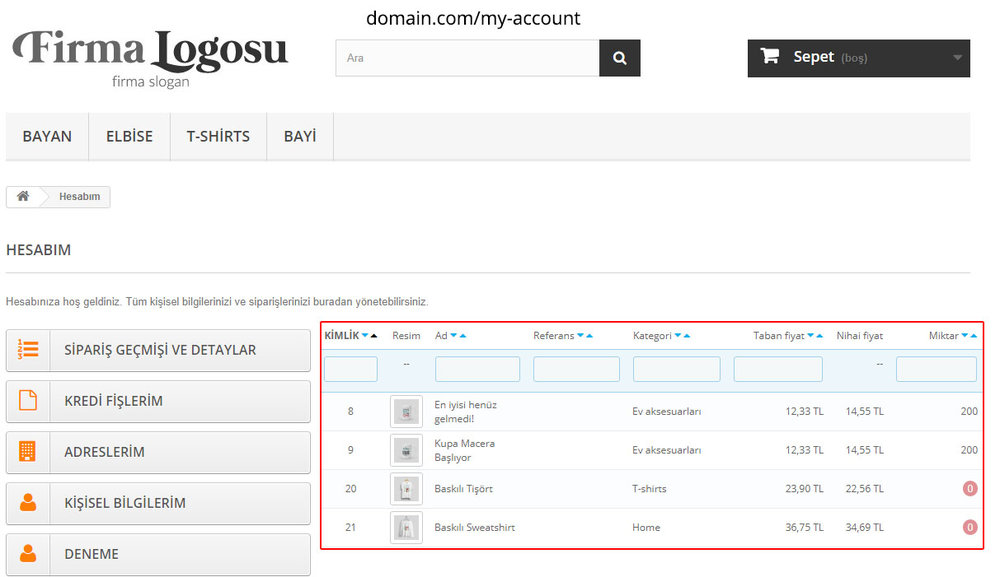
Task: Click thumbnail of Baskılı Sweatshirt
Action: click(x=406, y=527)
